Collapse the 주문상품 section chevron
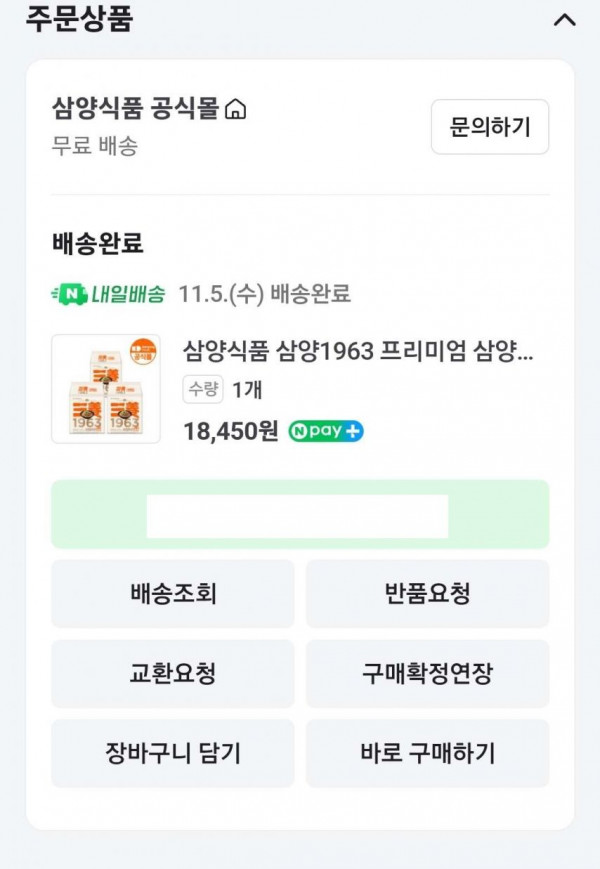 point(564,20)
